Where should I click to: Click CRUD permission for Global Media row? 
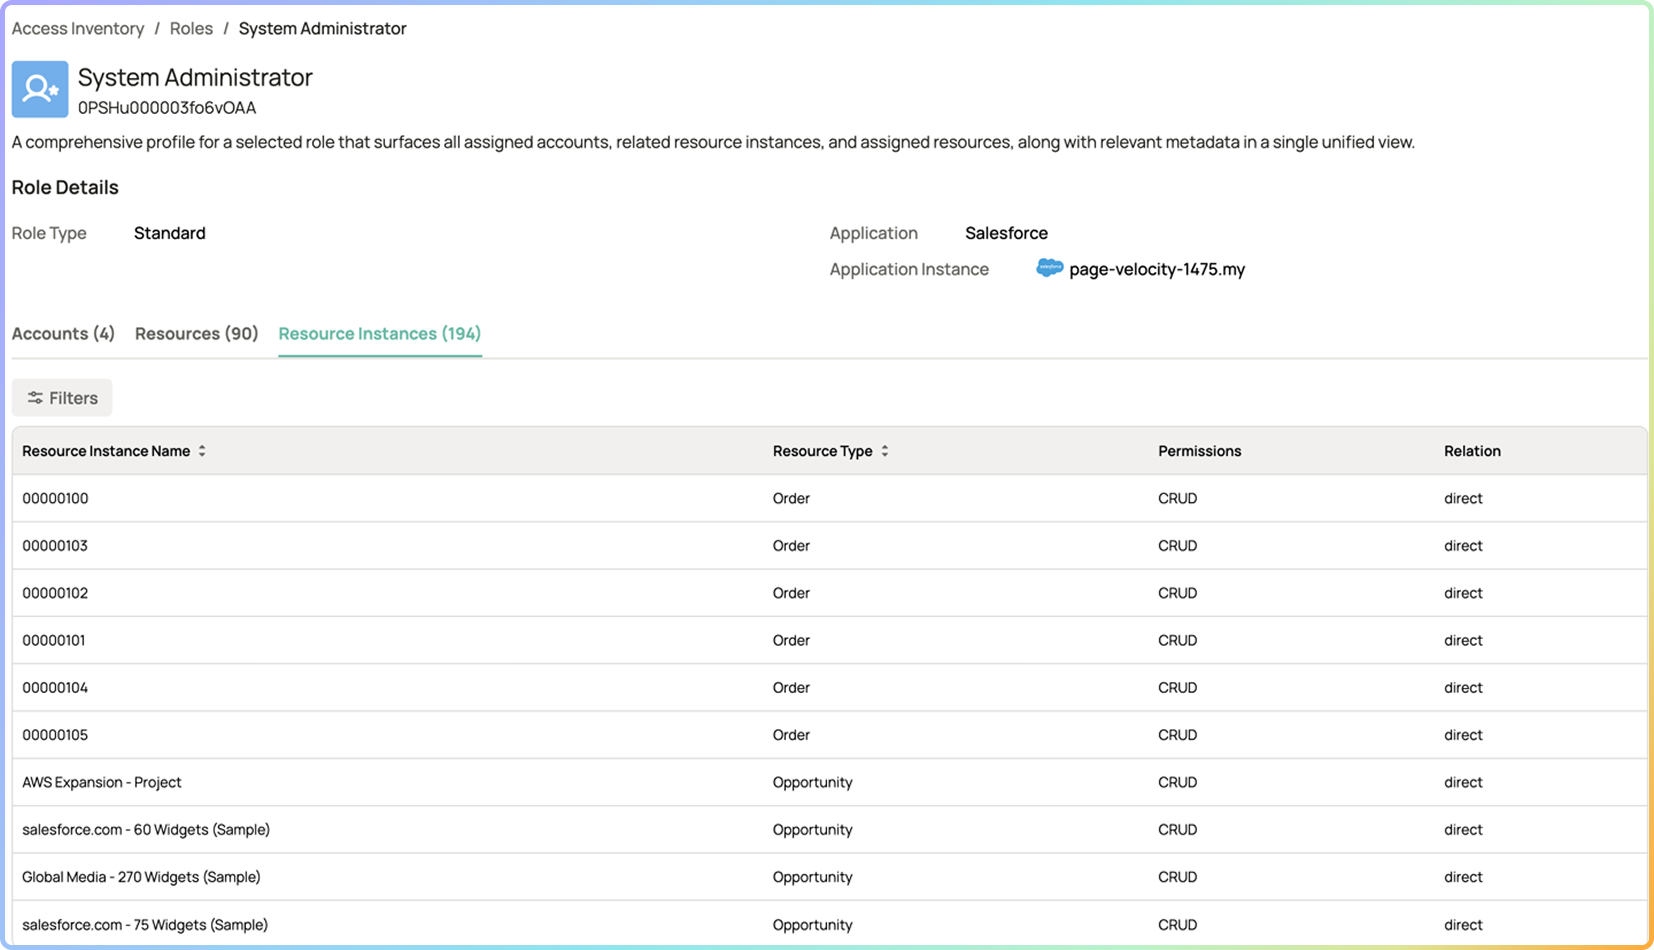(x=1178, y=877)
